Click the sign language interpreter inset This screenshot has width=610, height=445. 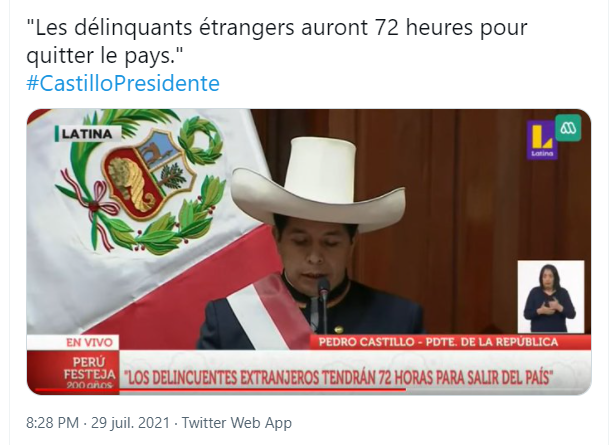pos(550,296)
